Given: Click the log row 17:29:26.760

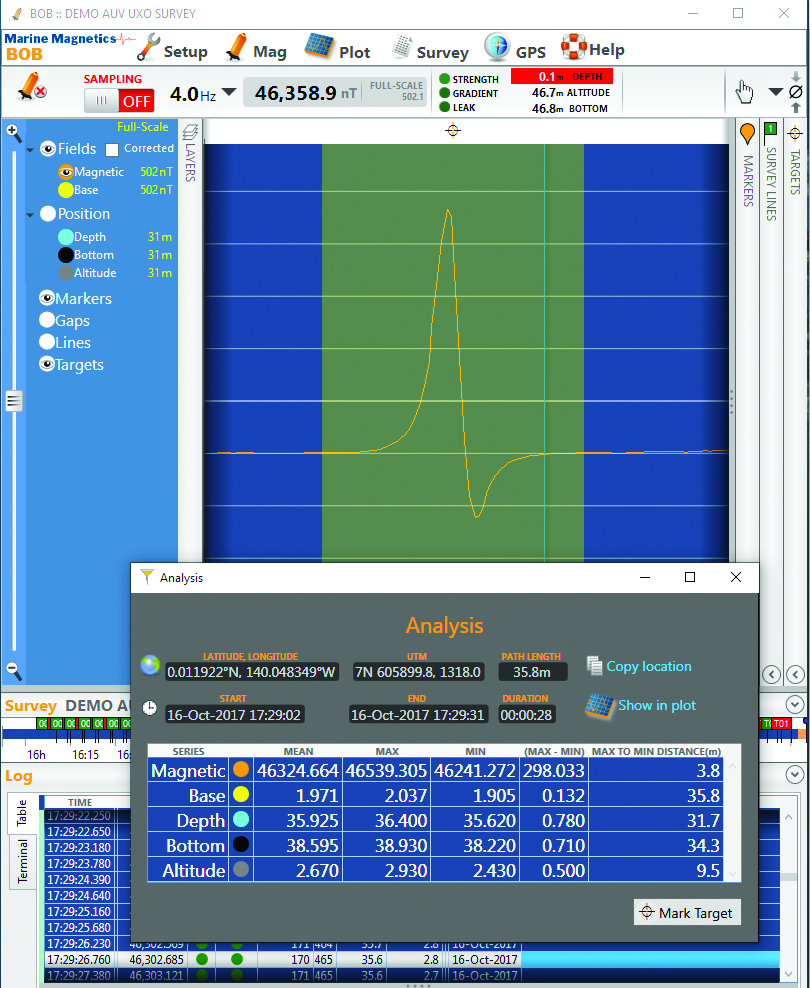Looking at the screenshot, I should click(x=413, y=960).
